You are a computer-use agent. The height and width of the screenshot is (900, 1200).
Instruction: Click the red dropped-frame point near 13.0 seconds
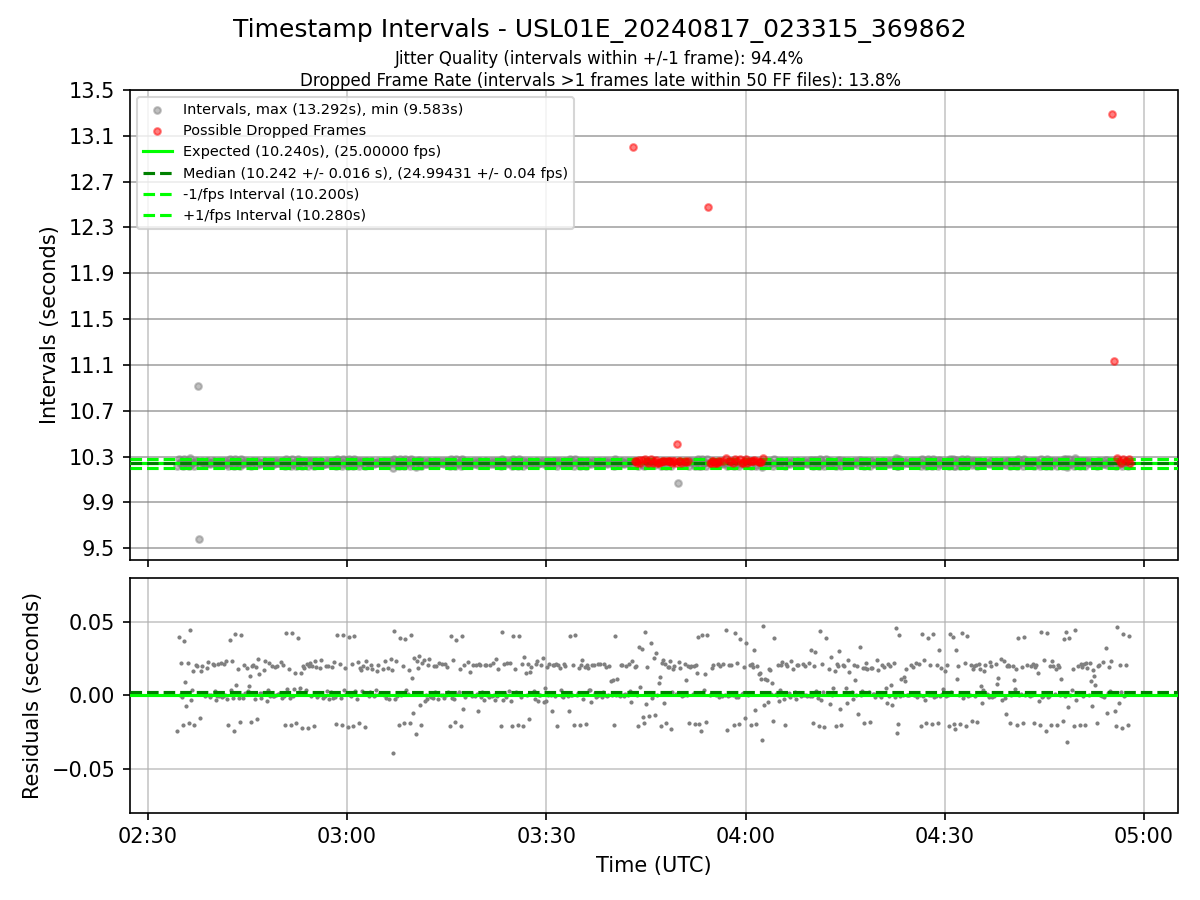pos(633,147)
